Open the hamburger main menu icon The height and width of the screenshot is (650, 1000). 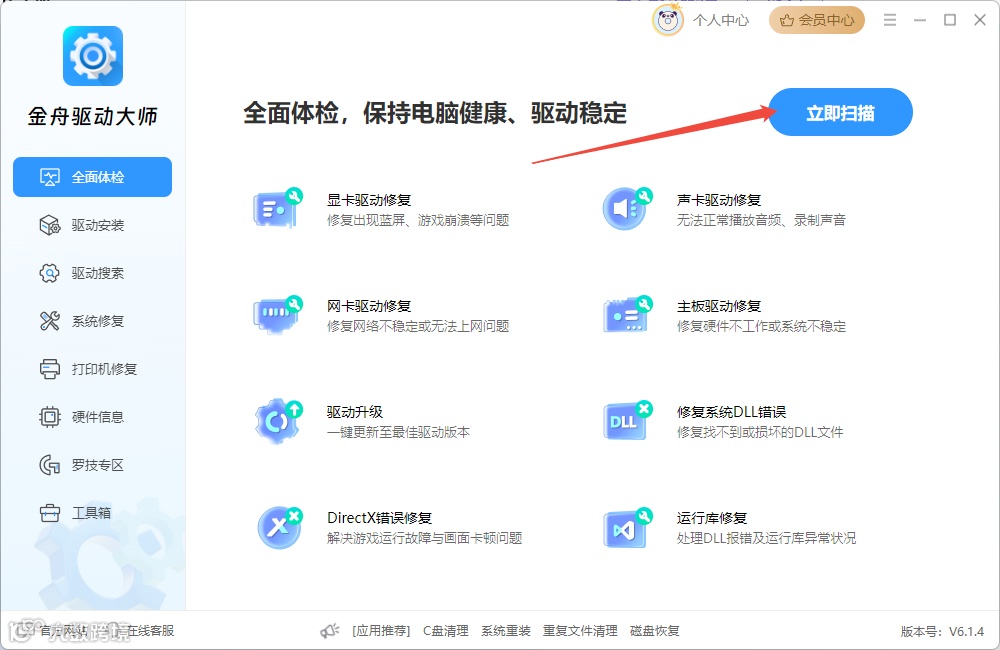click(890, 20)
